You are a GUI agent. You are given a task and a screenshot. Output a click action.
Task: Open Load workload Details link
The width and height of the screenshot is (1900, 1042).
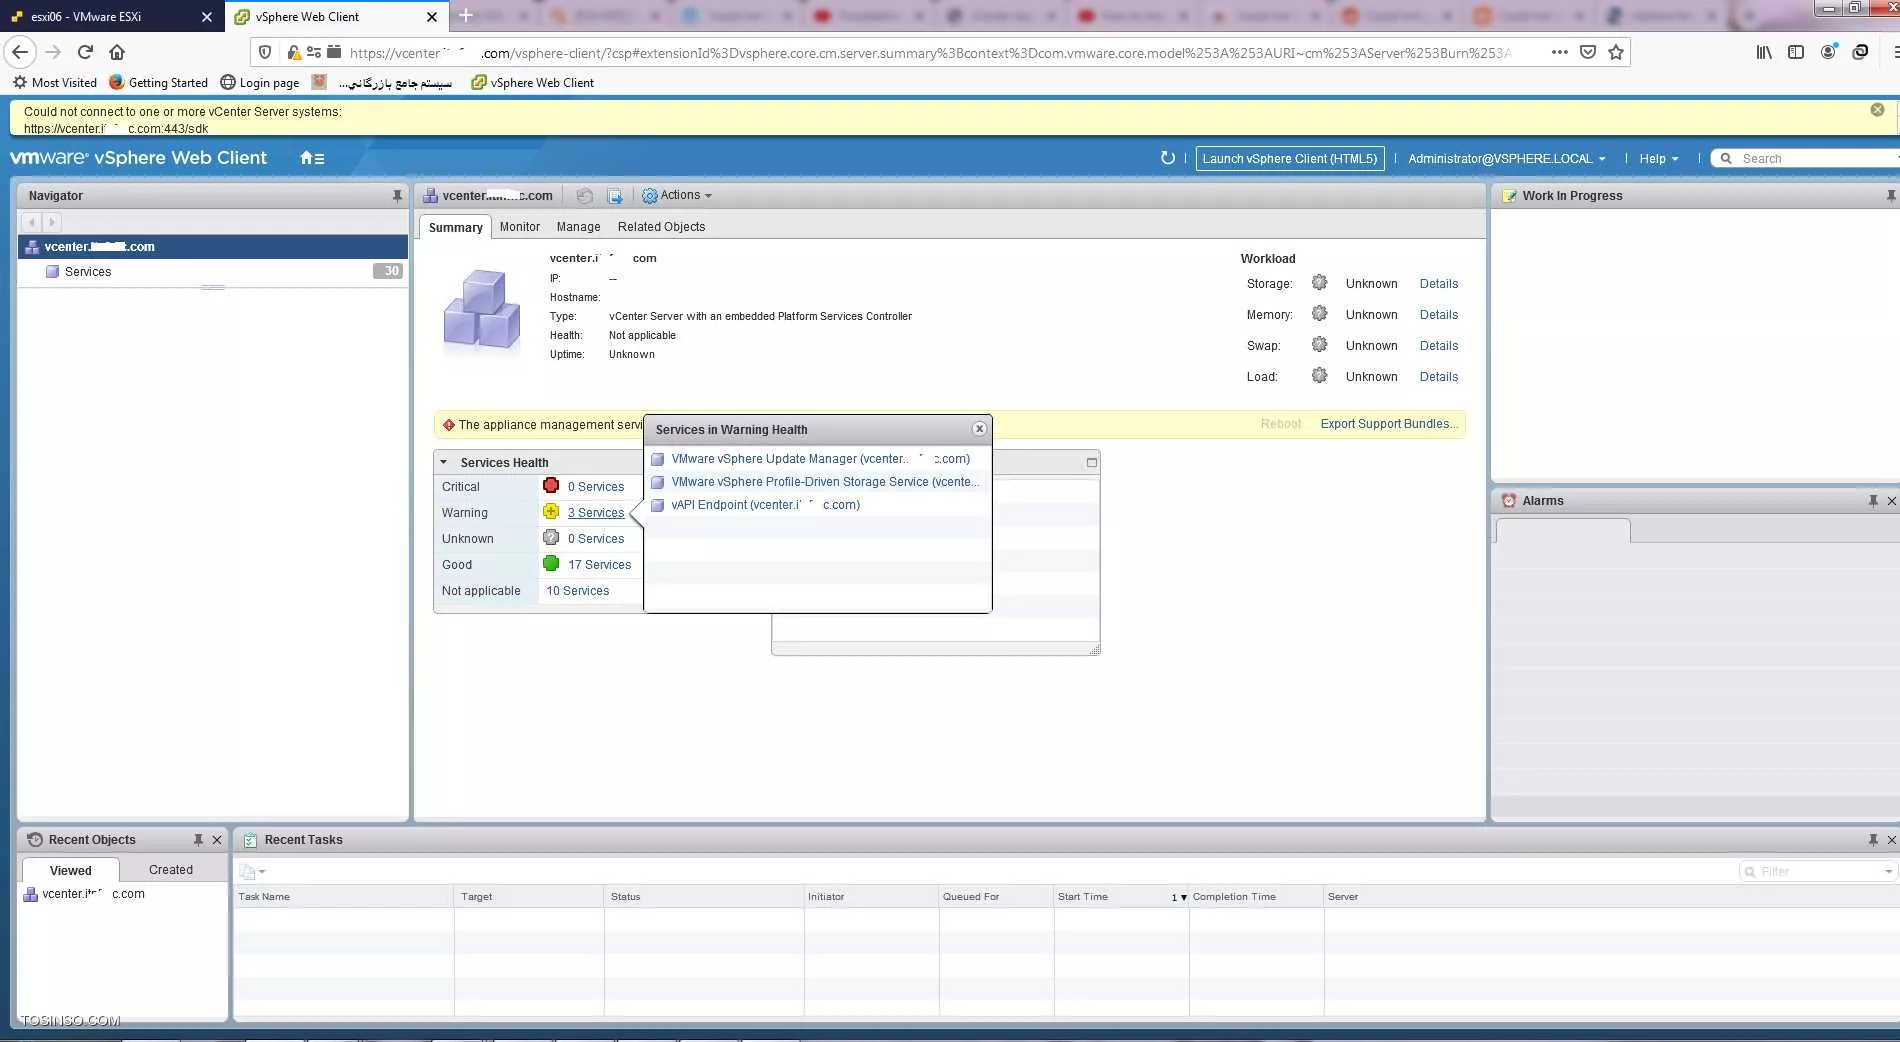(x=1438, y=377)
